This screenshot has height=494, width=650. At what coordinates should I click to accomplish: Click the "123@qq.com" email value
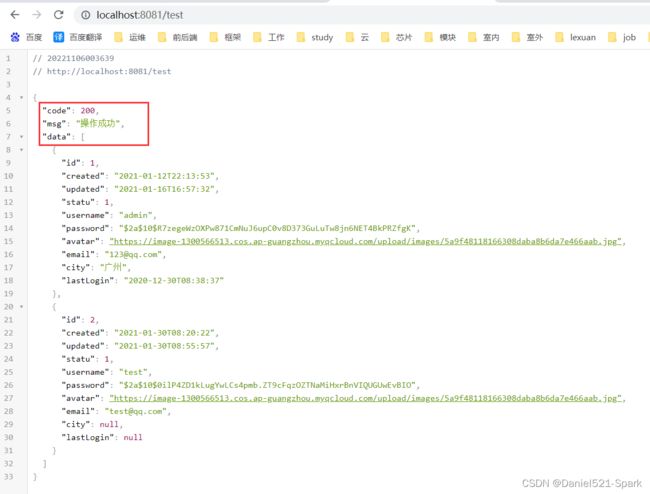133,254
